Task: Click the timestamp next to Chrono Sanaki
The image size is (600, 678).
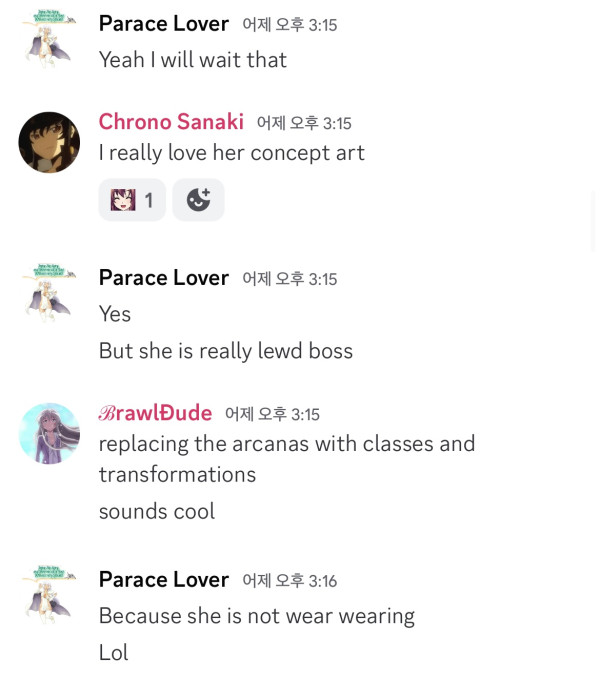Action: [x=304, y=123]
